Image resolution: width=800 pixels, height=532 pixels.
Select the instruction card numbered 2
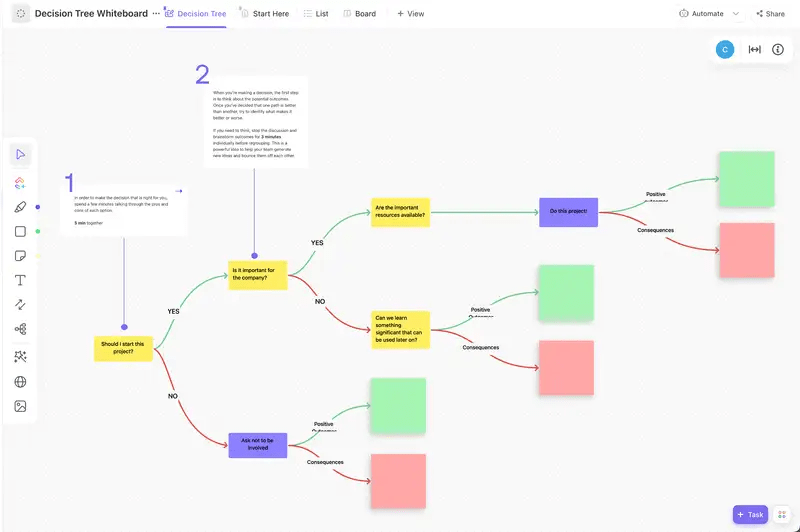(x=256, y=122)
